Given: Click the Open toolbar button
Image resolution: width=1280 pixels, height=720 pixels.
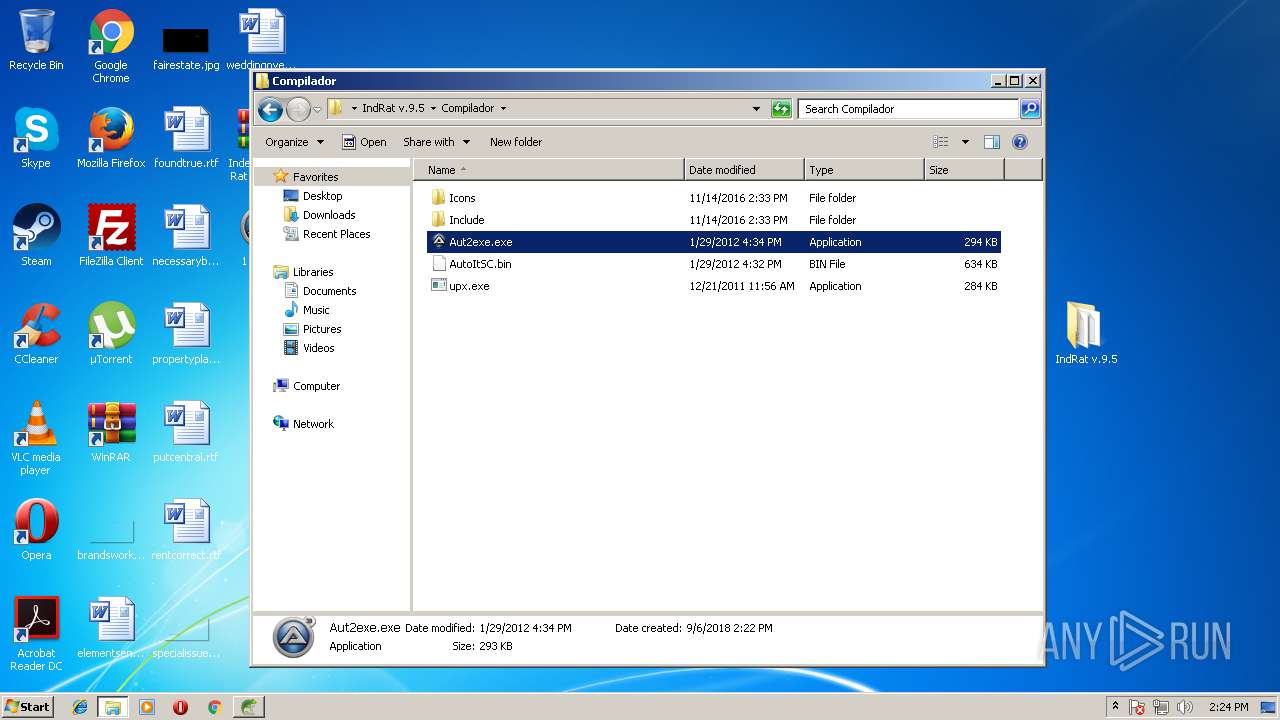Looking at the screenshot, I should tap(364, 142).
